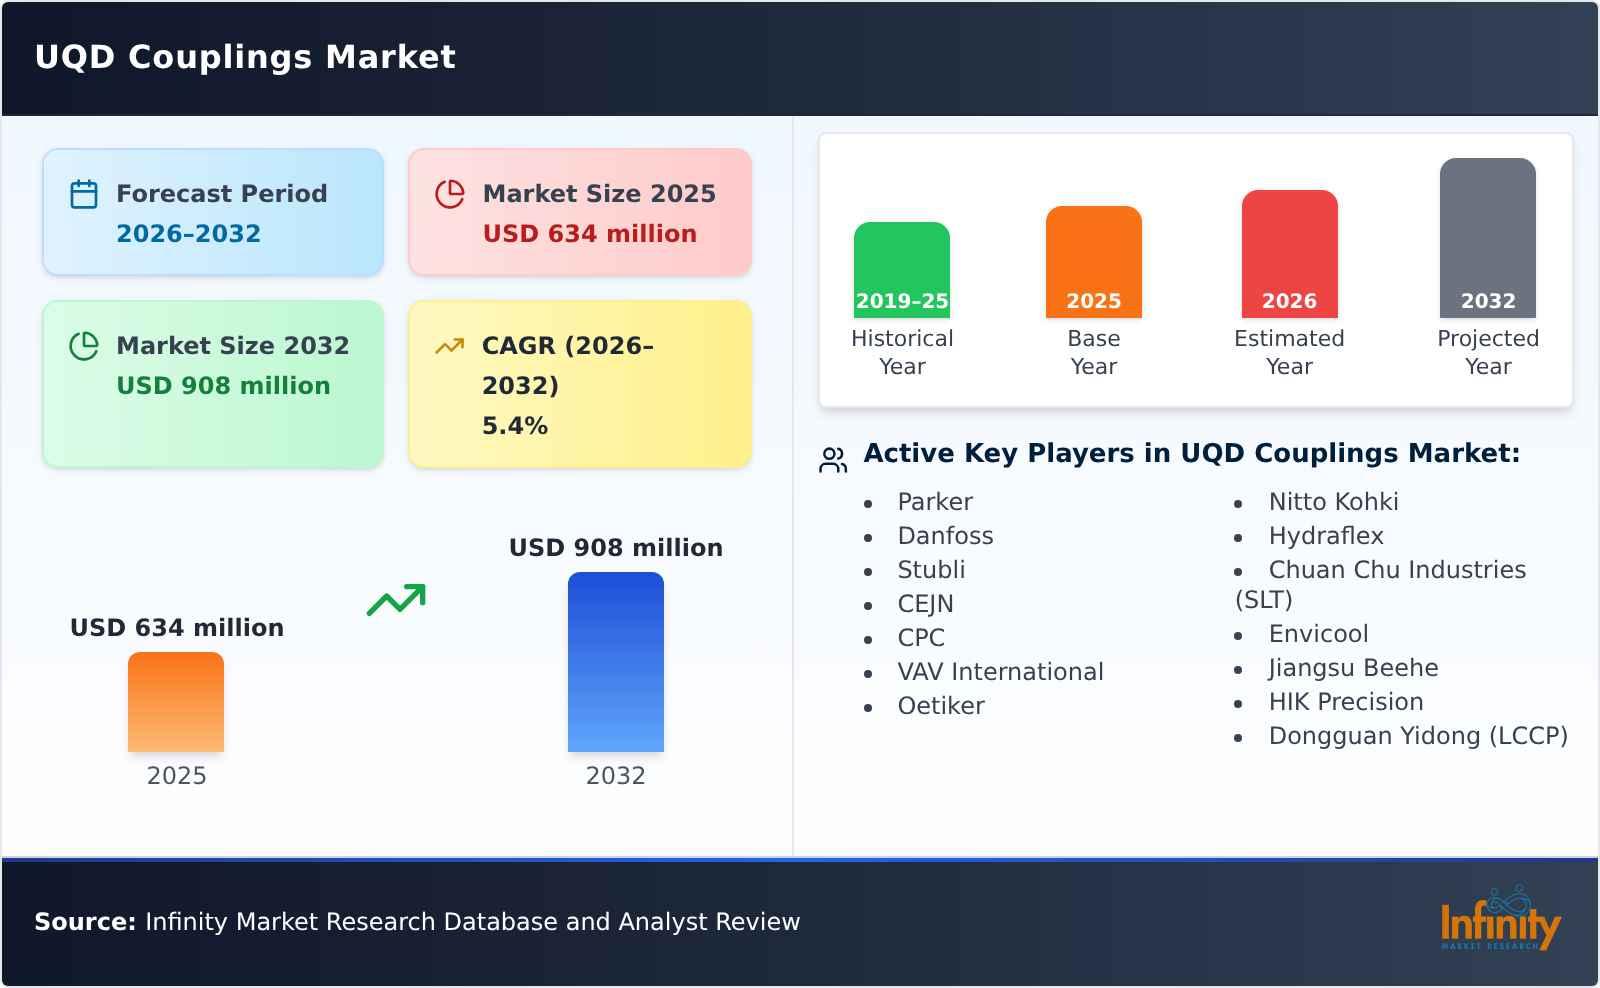
Task: Click the Infinity Market Research logo
Action: point(1499,920)
